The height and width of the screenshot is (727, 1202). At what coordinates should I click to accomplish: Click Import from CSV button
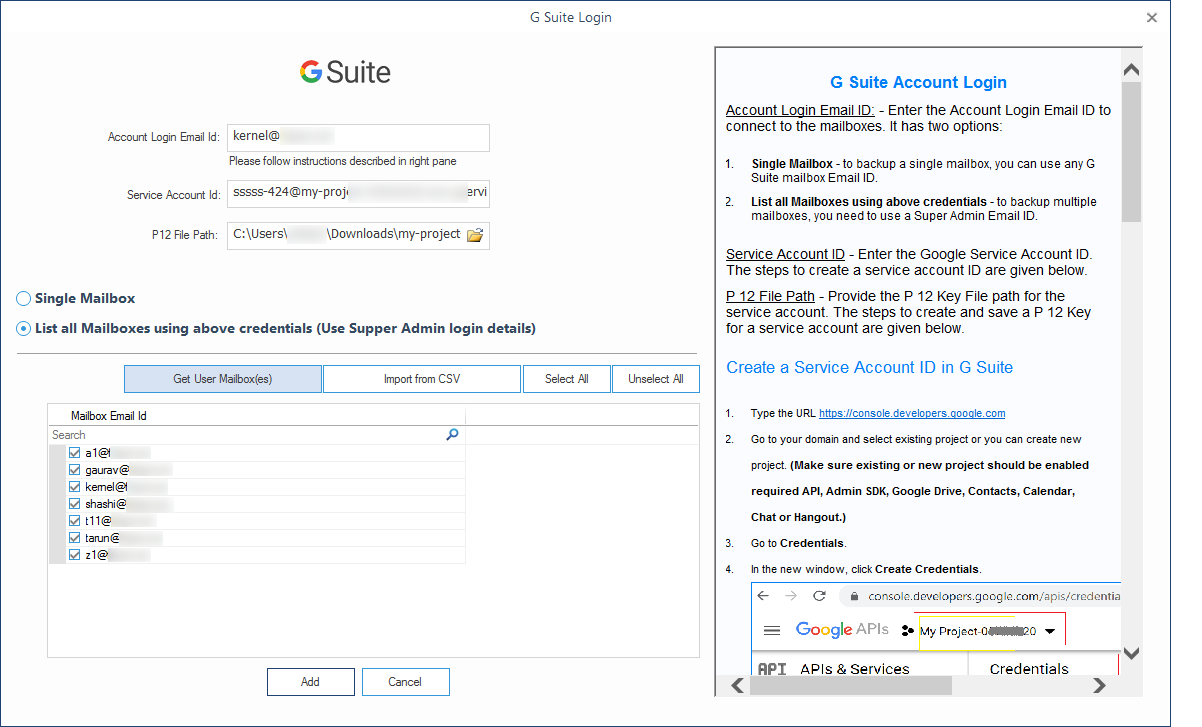[422, 379]
